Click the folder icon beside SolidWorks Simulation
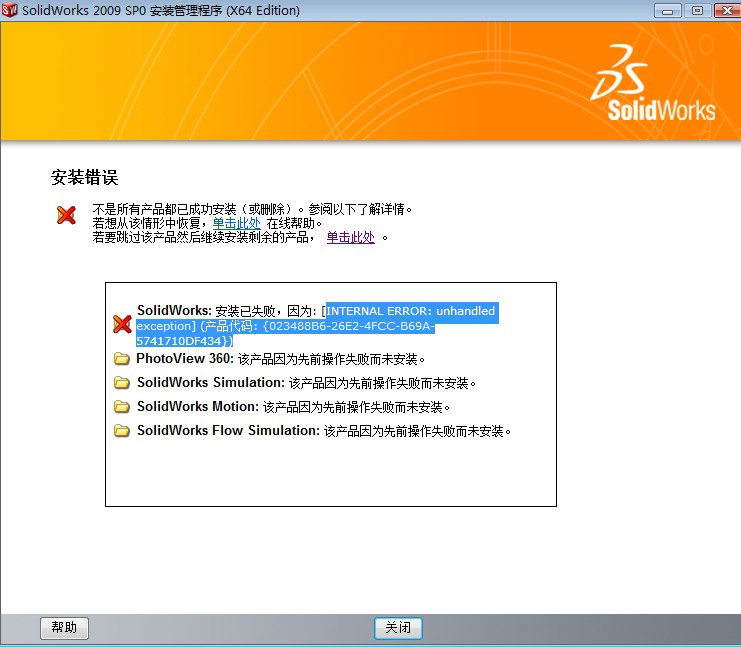The image size is (741, 647). tap(121, 382)
